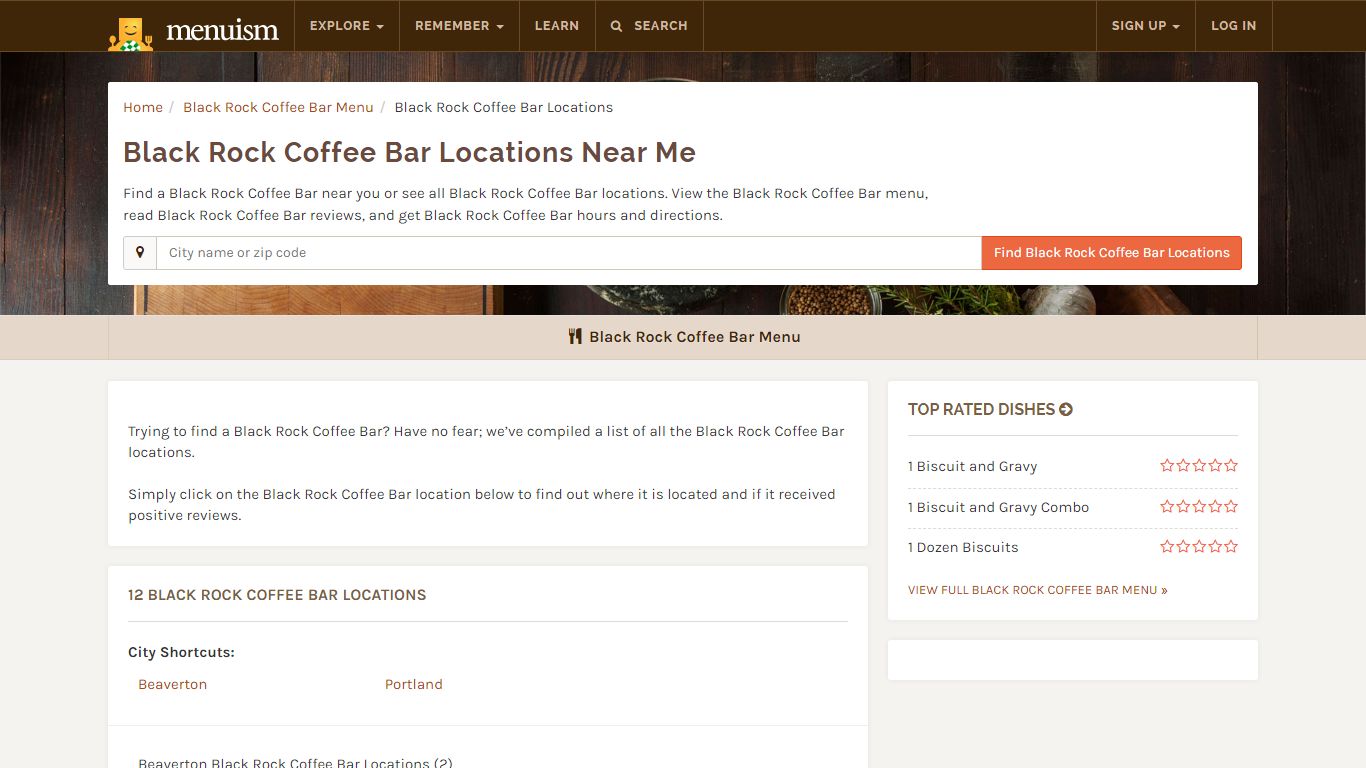Click the fork and knife menu icon
1366x768 pixels.
(575, 337)
